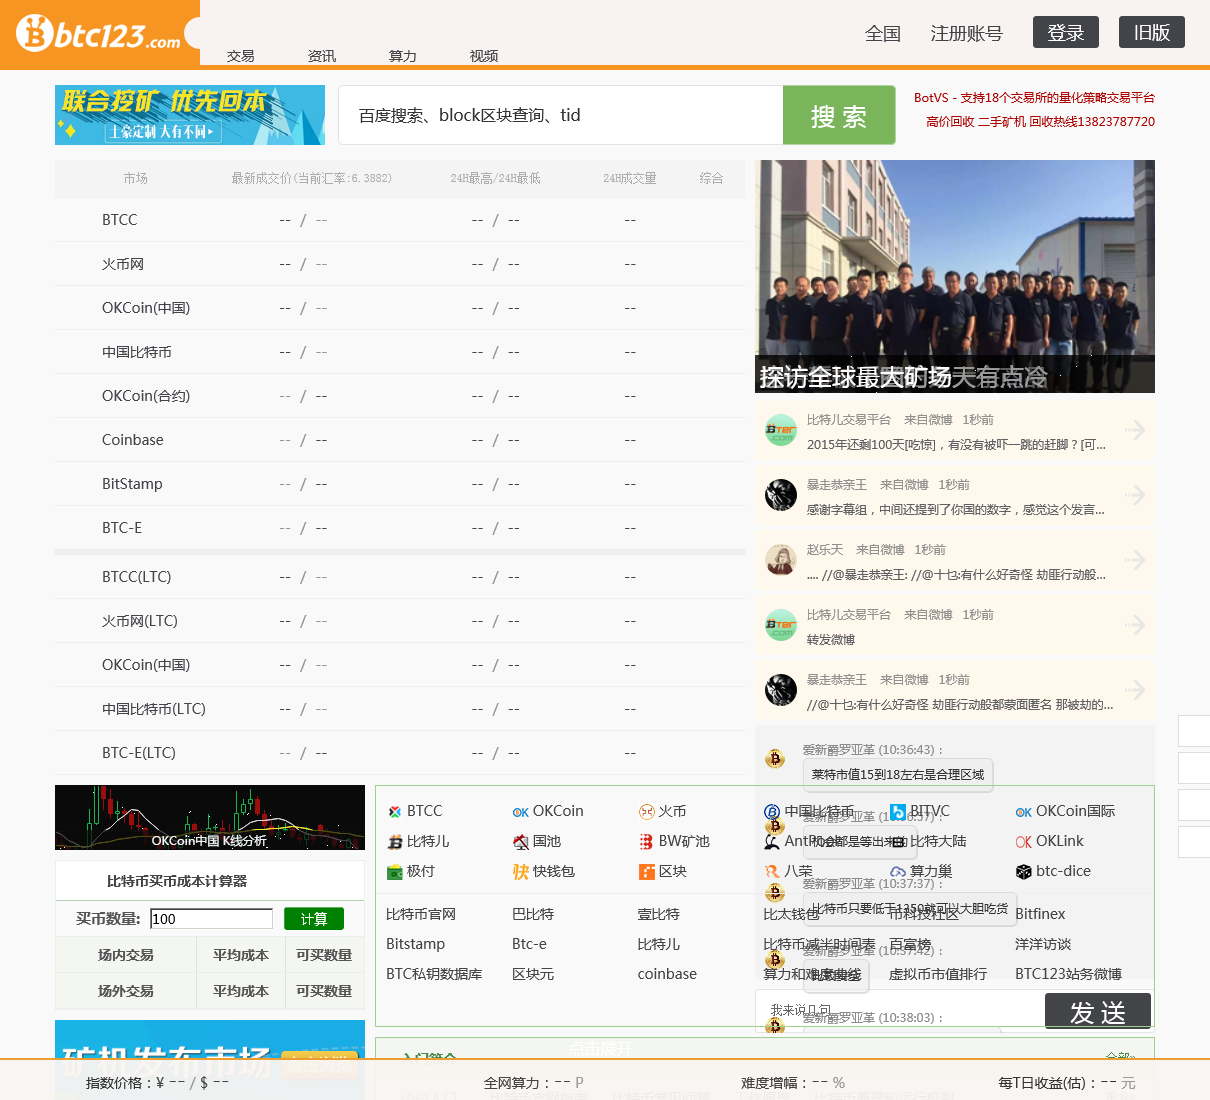Open arrow on the 2015年还剩100天 weibo post
The width and height of the screenshot is (1210, 1100).
pyautogui.click(x=1135, y=430)
